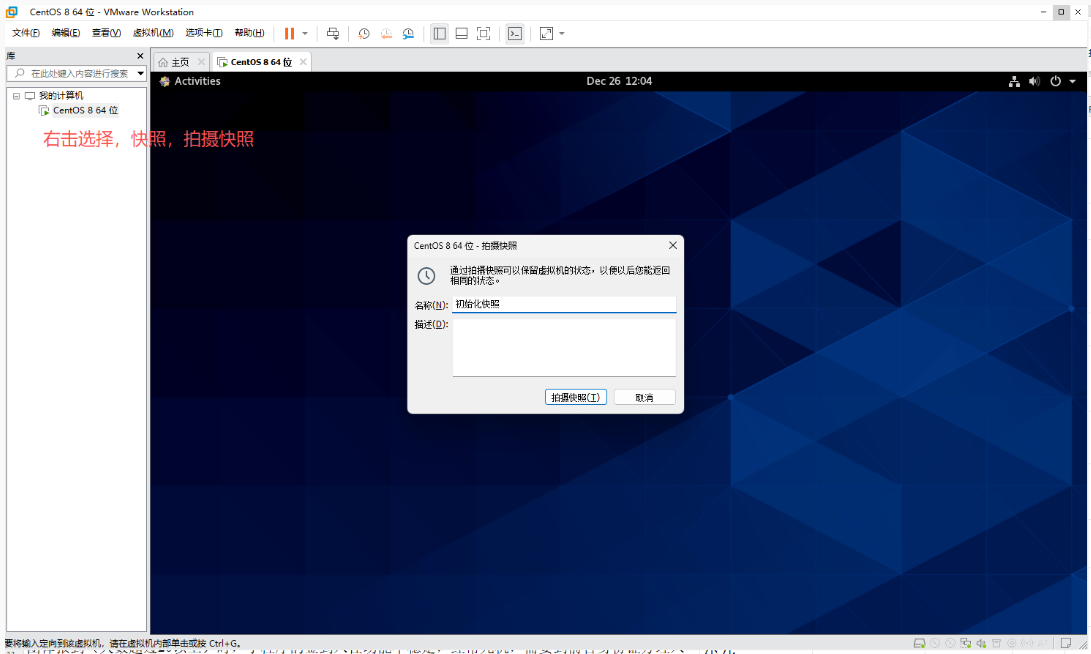Click the first CD/DVD device icon in the status bar
Viewport: 1091px width, 654px height.
click(x=935, y=644)
